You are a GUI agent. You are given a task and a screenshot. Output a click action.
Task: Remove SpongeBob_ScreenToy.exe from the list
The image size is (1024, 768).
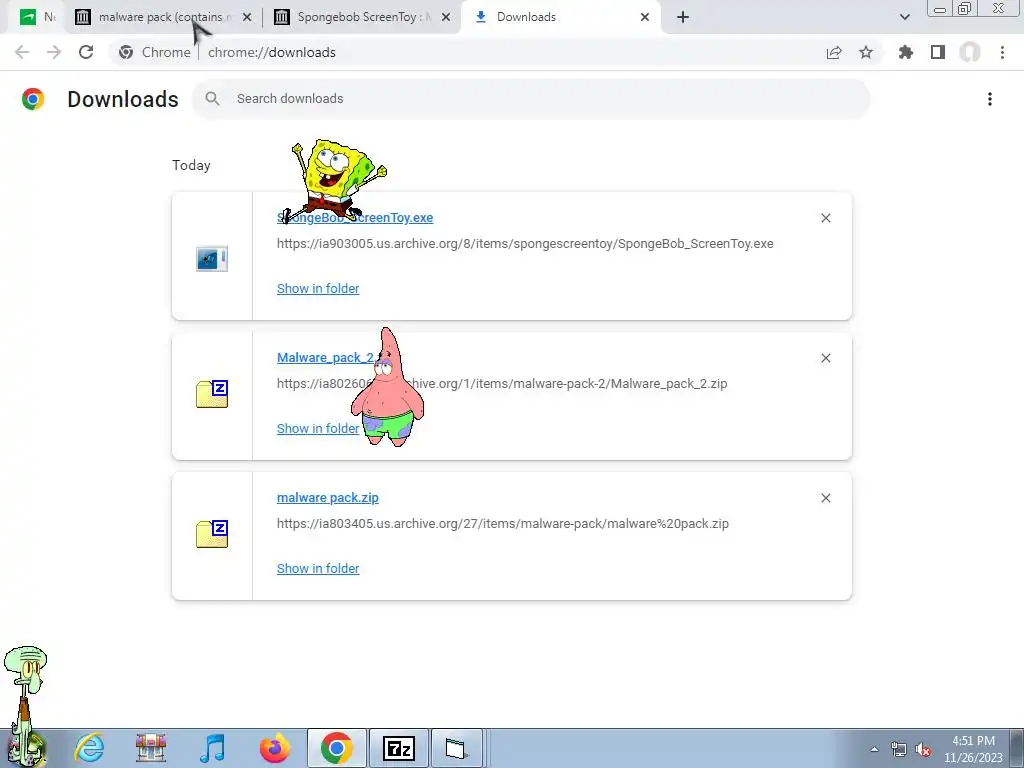pyautogui.click(x=826, y=218)
